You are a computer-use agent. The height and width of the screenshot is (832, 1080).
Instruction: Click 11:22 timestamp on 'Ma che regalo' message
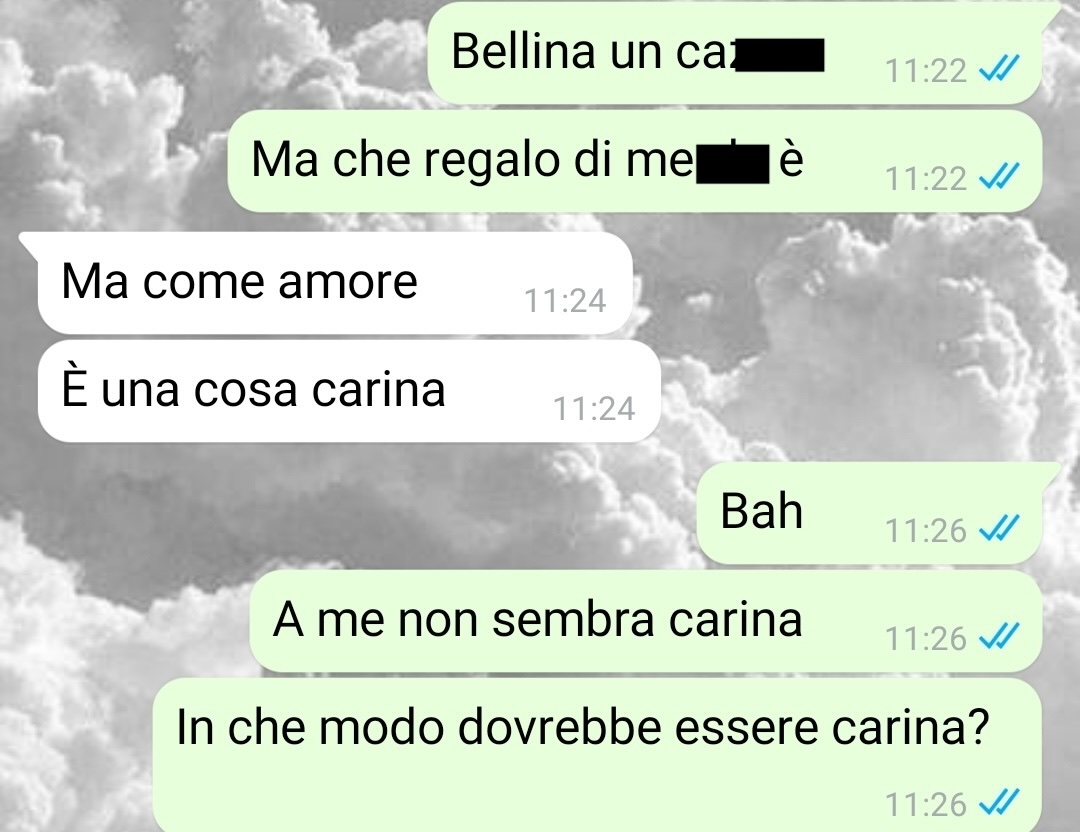926,179
